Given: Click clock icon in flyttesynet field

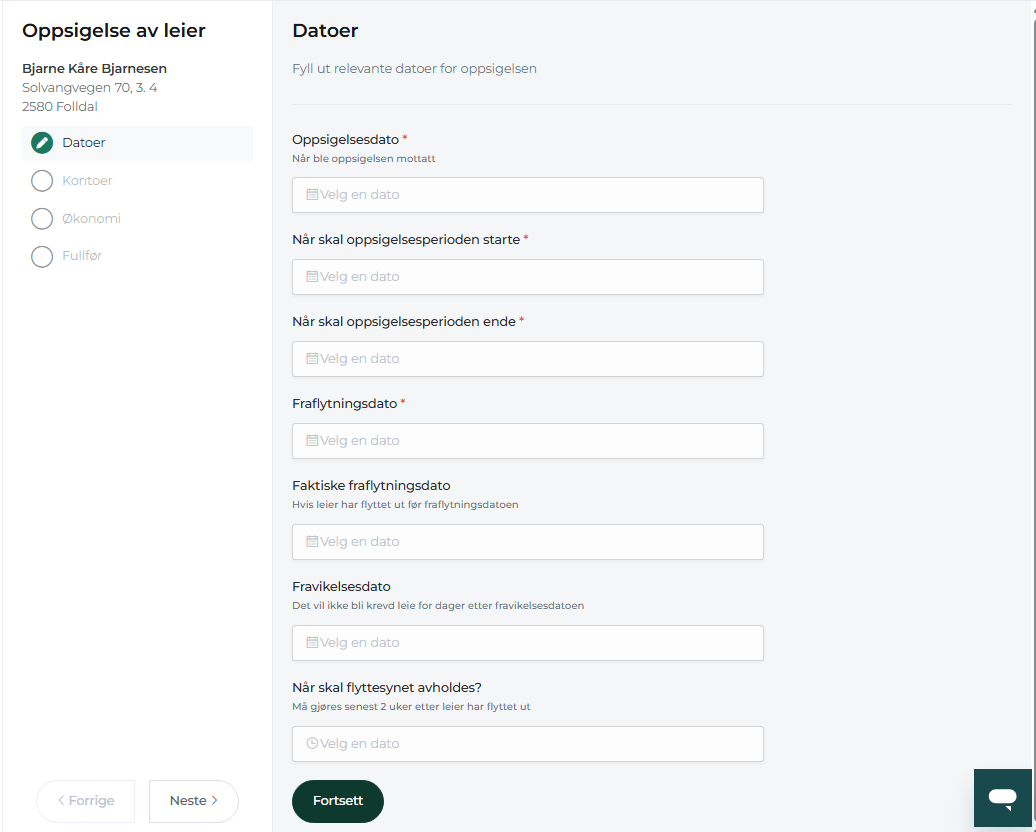Looking at the screenshot, I should (312, 744).
